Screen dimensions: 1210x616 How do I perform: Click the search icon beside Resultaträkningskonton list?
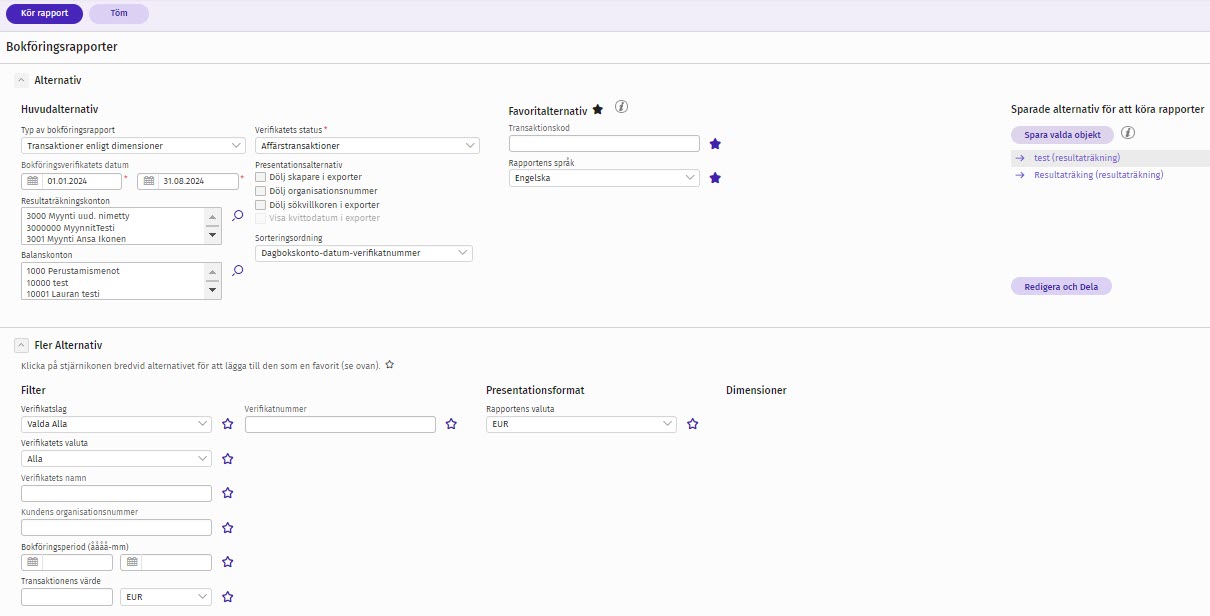(238, 215)
